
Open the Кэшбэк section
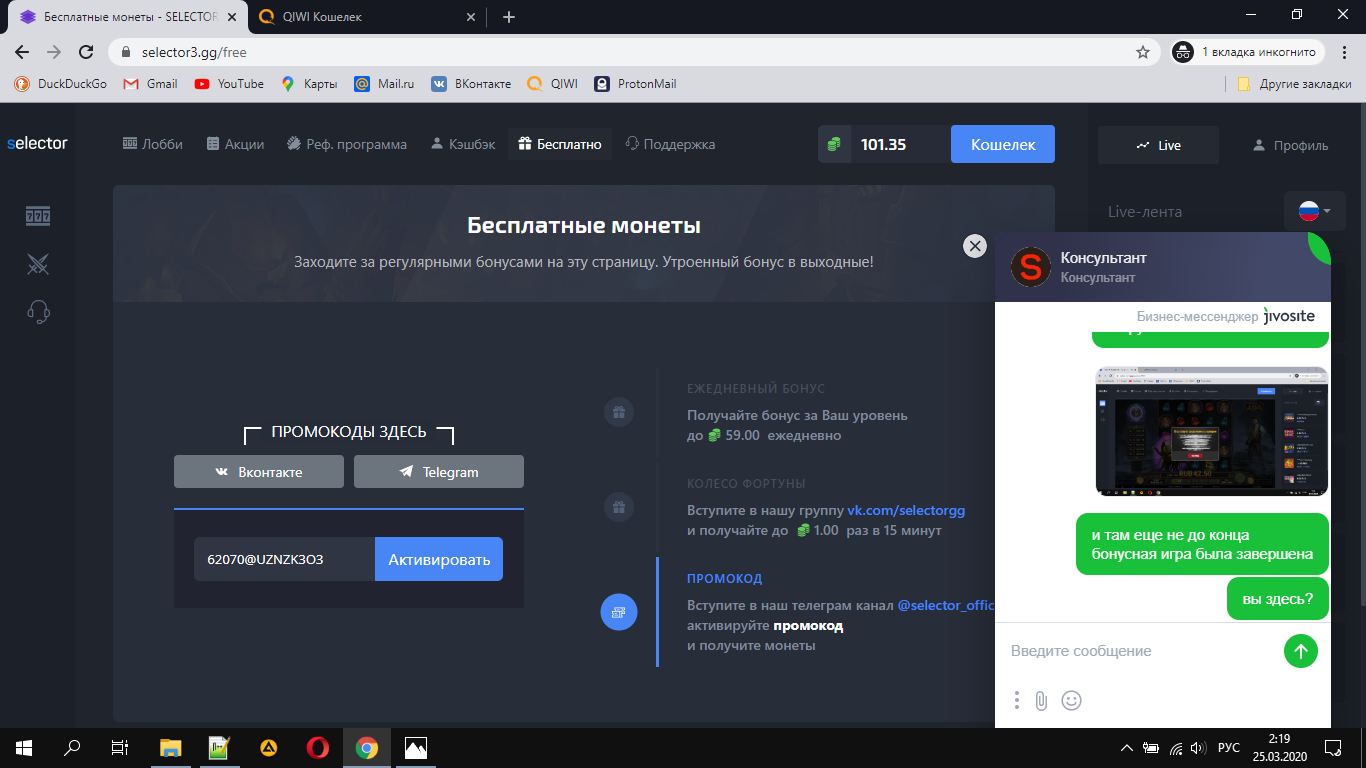(x=463, y=144)
